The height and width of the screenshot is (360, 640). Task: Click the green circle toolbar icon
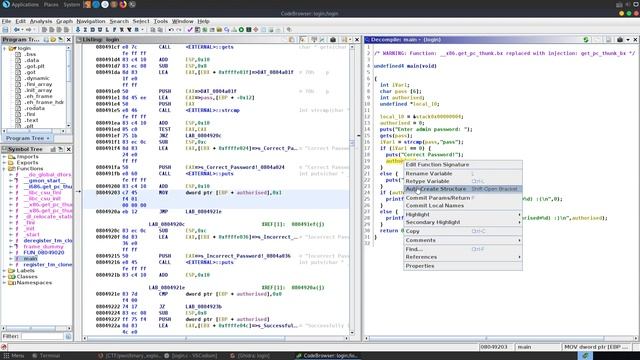coord(241,30)
